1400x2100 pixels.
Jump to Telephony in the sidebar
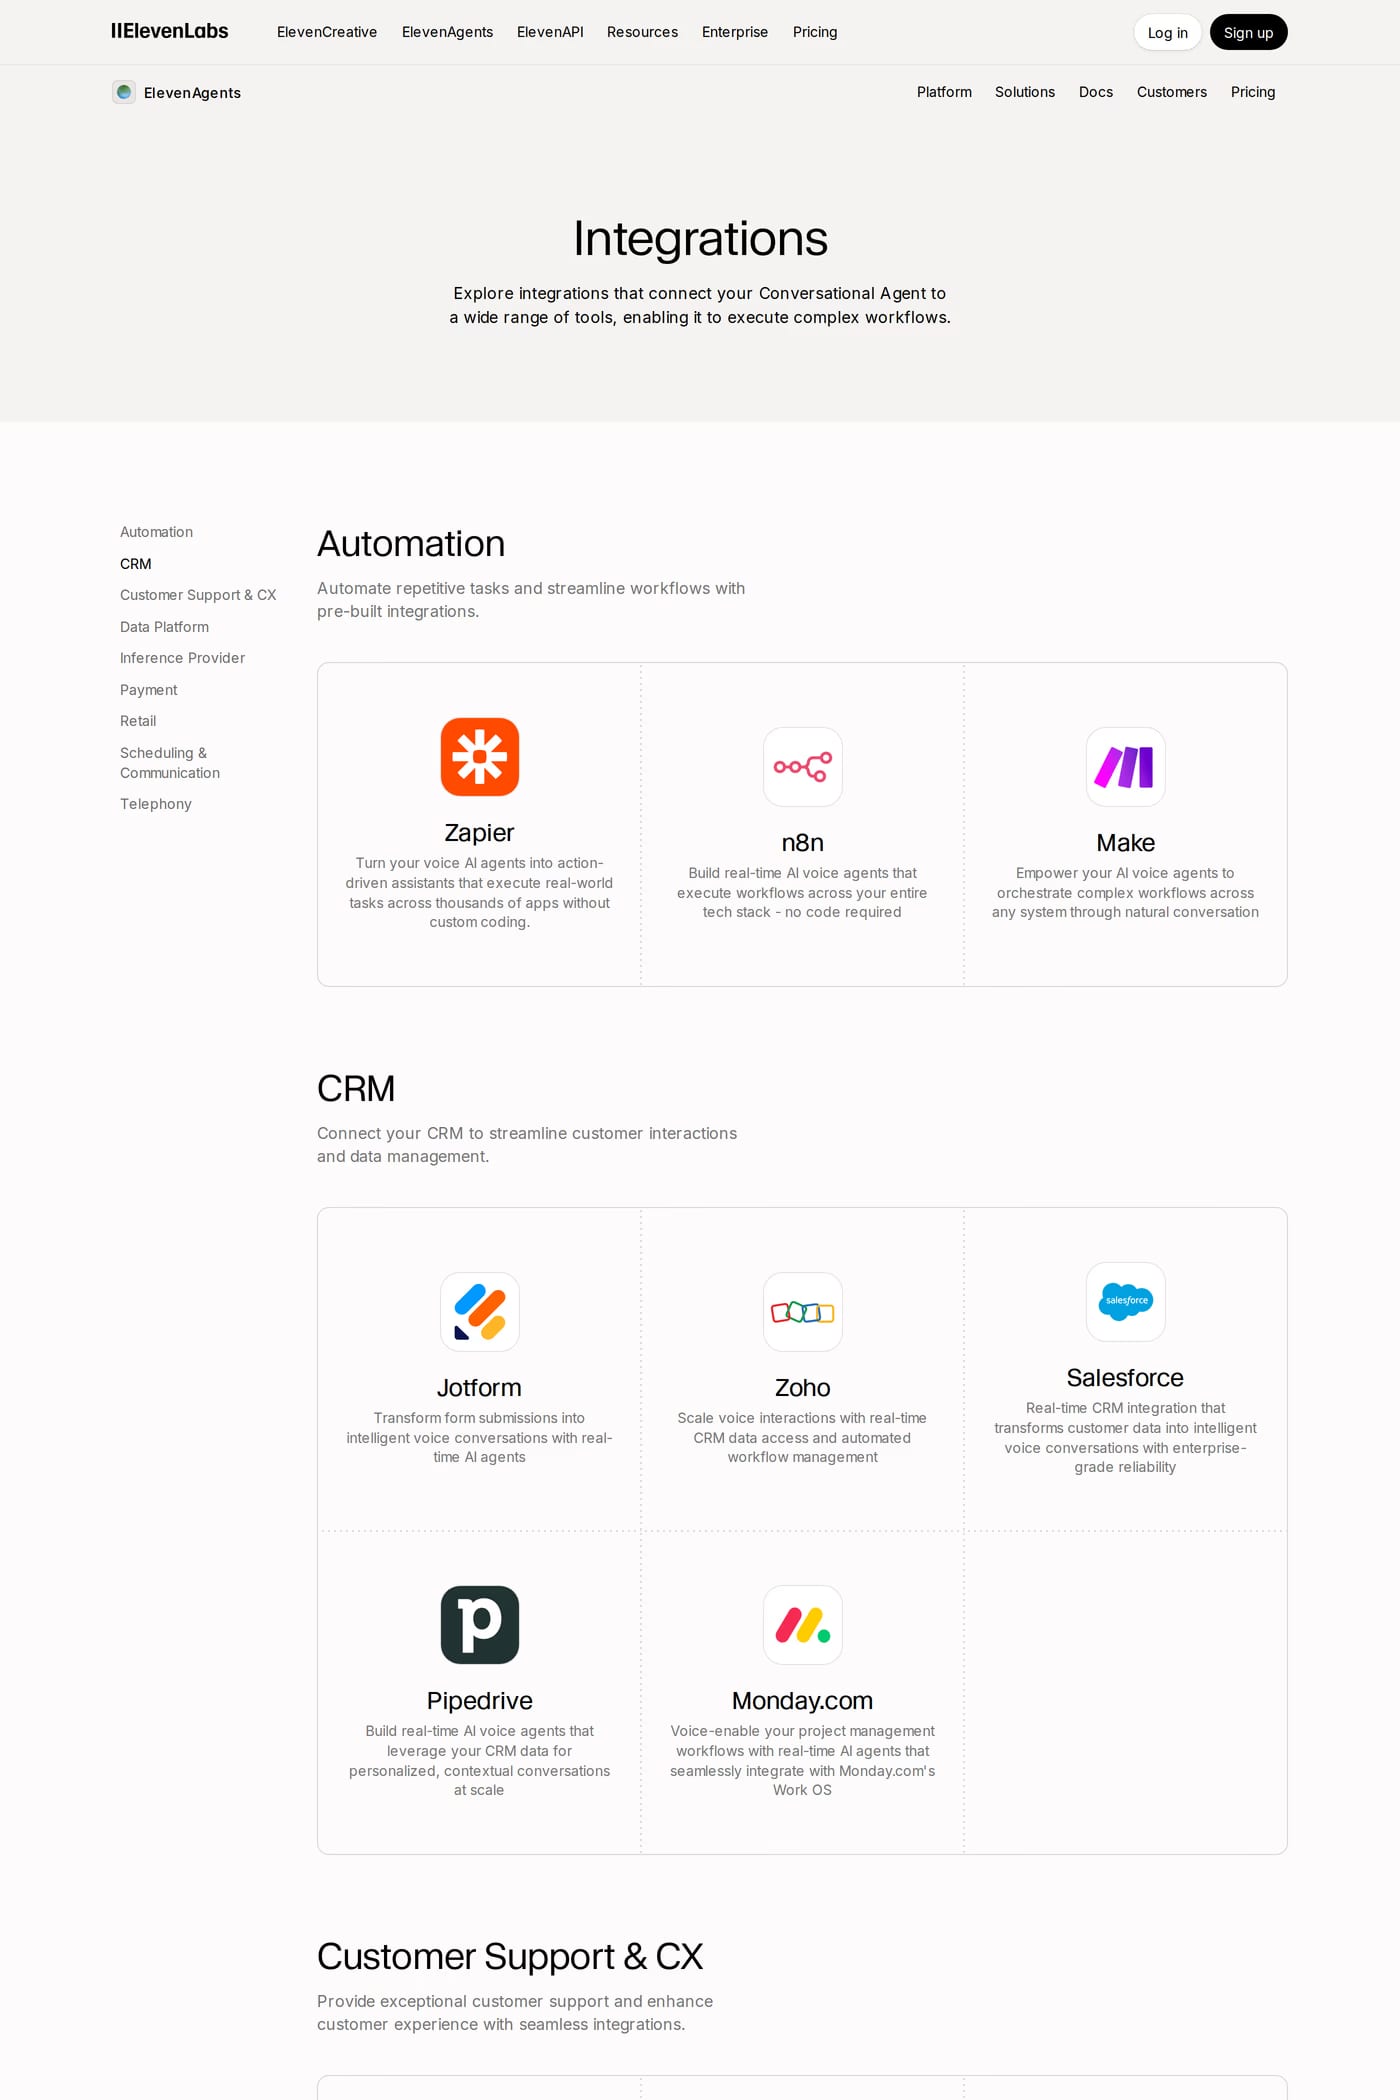point(156,804)
